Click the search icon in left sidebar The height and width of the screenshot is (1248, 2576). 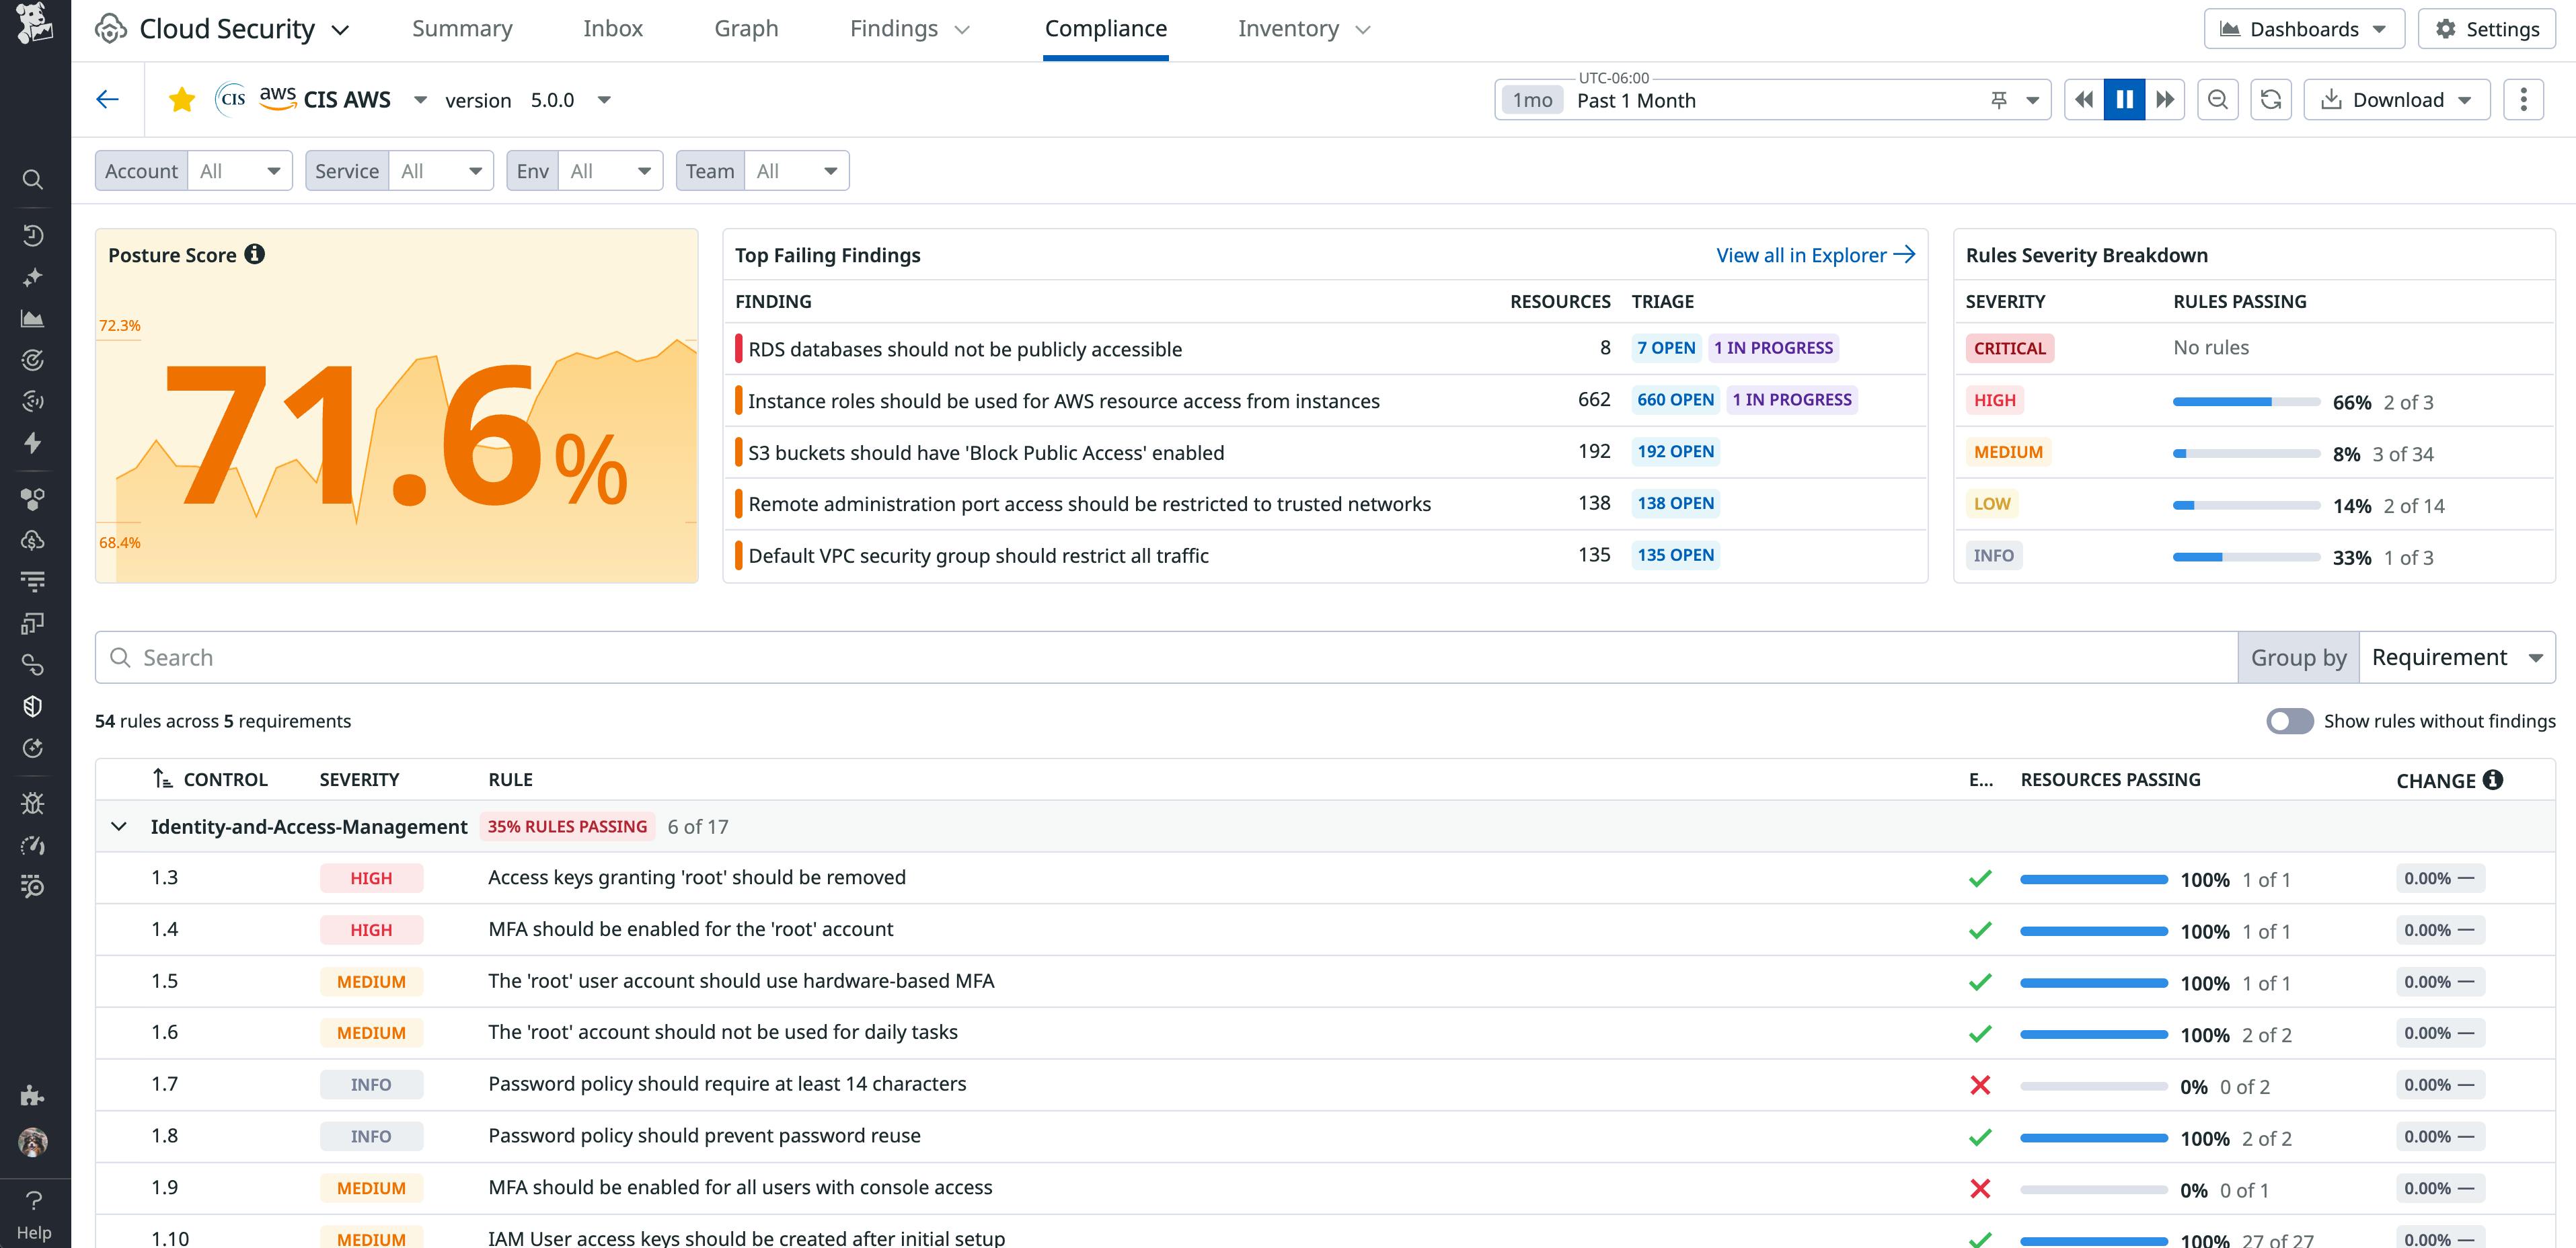[x=33, y=180]
